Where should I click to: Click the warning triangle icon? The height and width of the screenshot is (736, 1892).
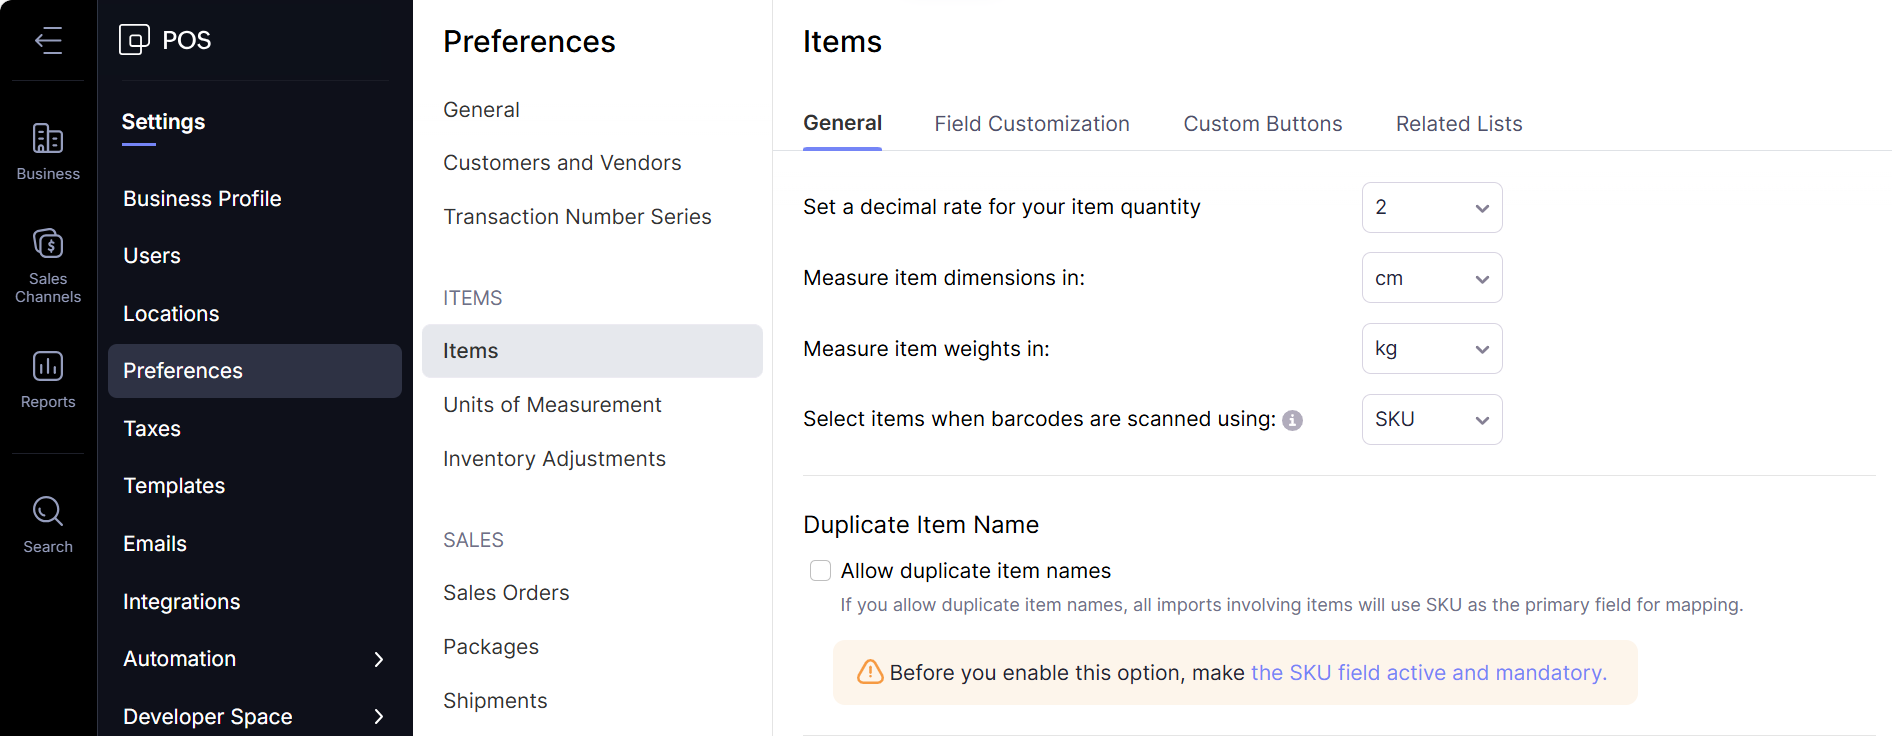[x=870, y=672]
